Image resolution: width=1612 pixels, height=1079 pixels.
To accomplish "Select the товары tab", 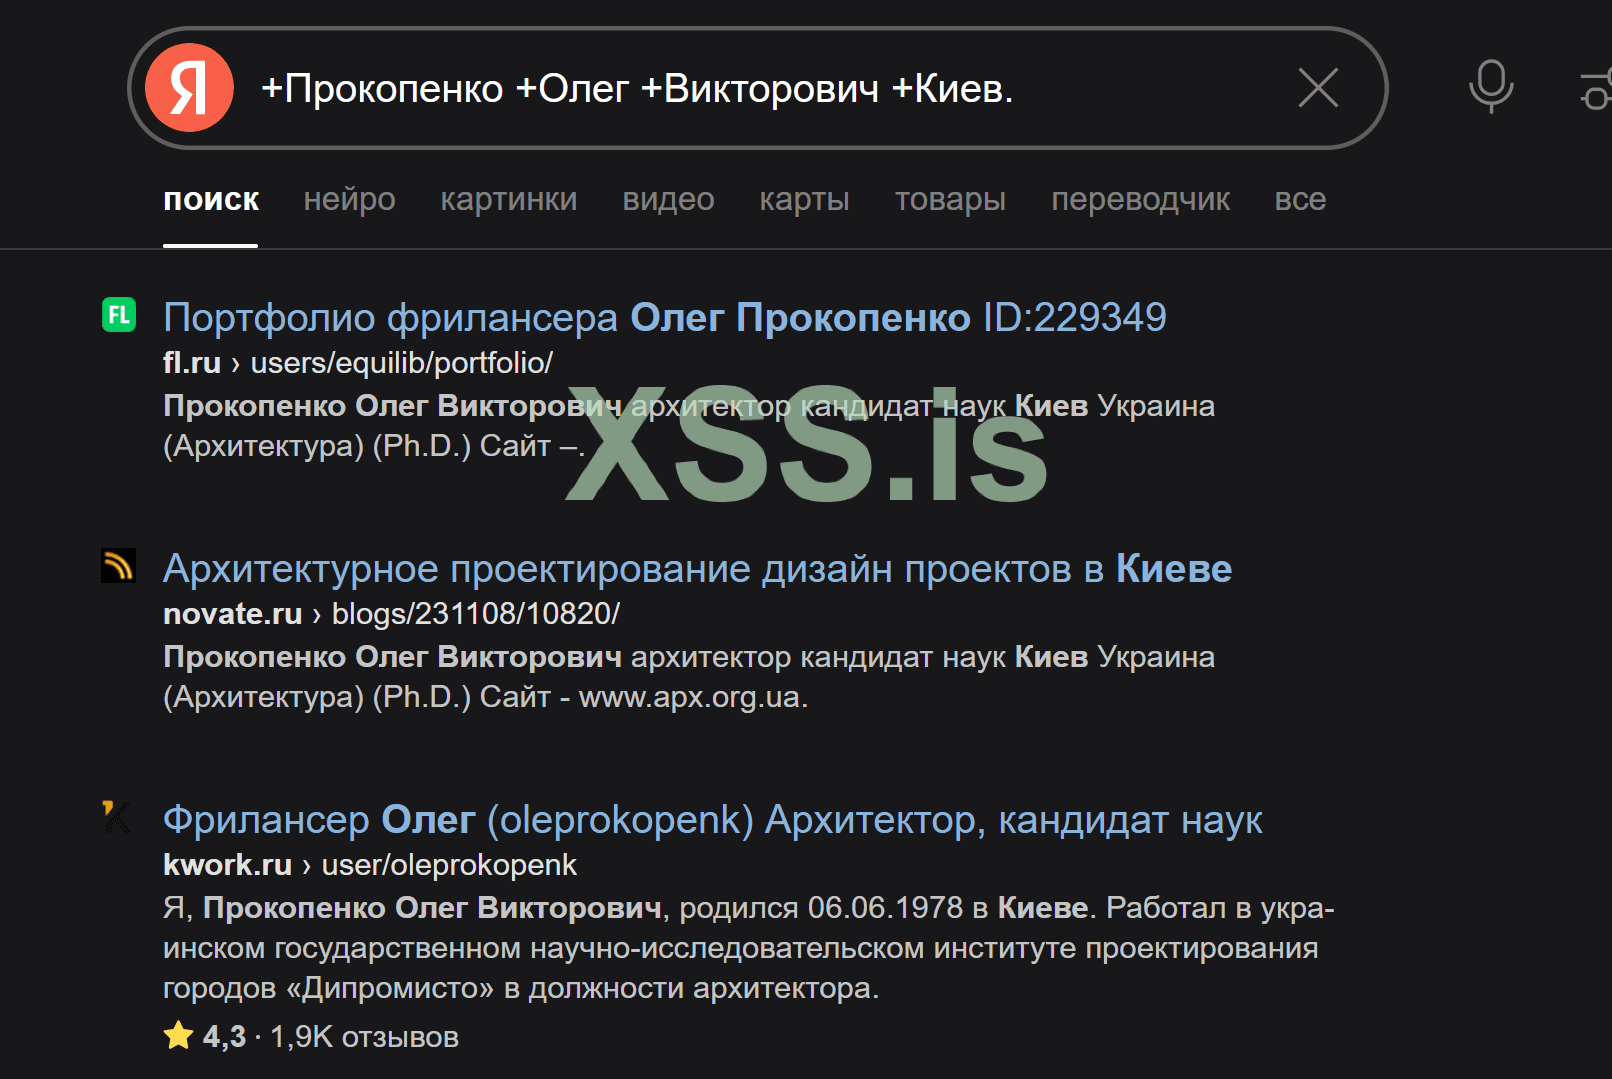I will click(950, 199).
